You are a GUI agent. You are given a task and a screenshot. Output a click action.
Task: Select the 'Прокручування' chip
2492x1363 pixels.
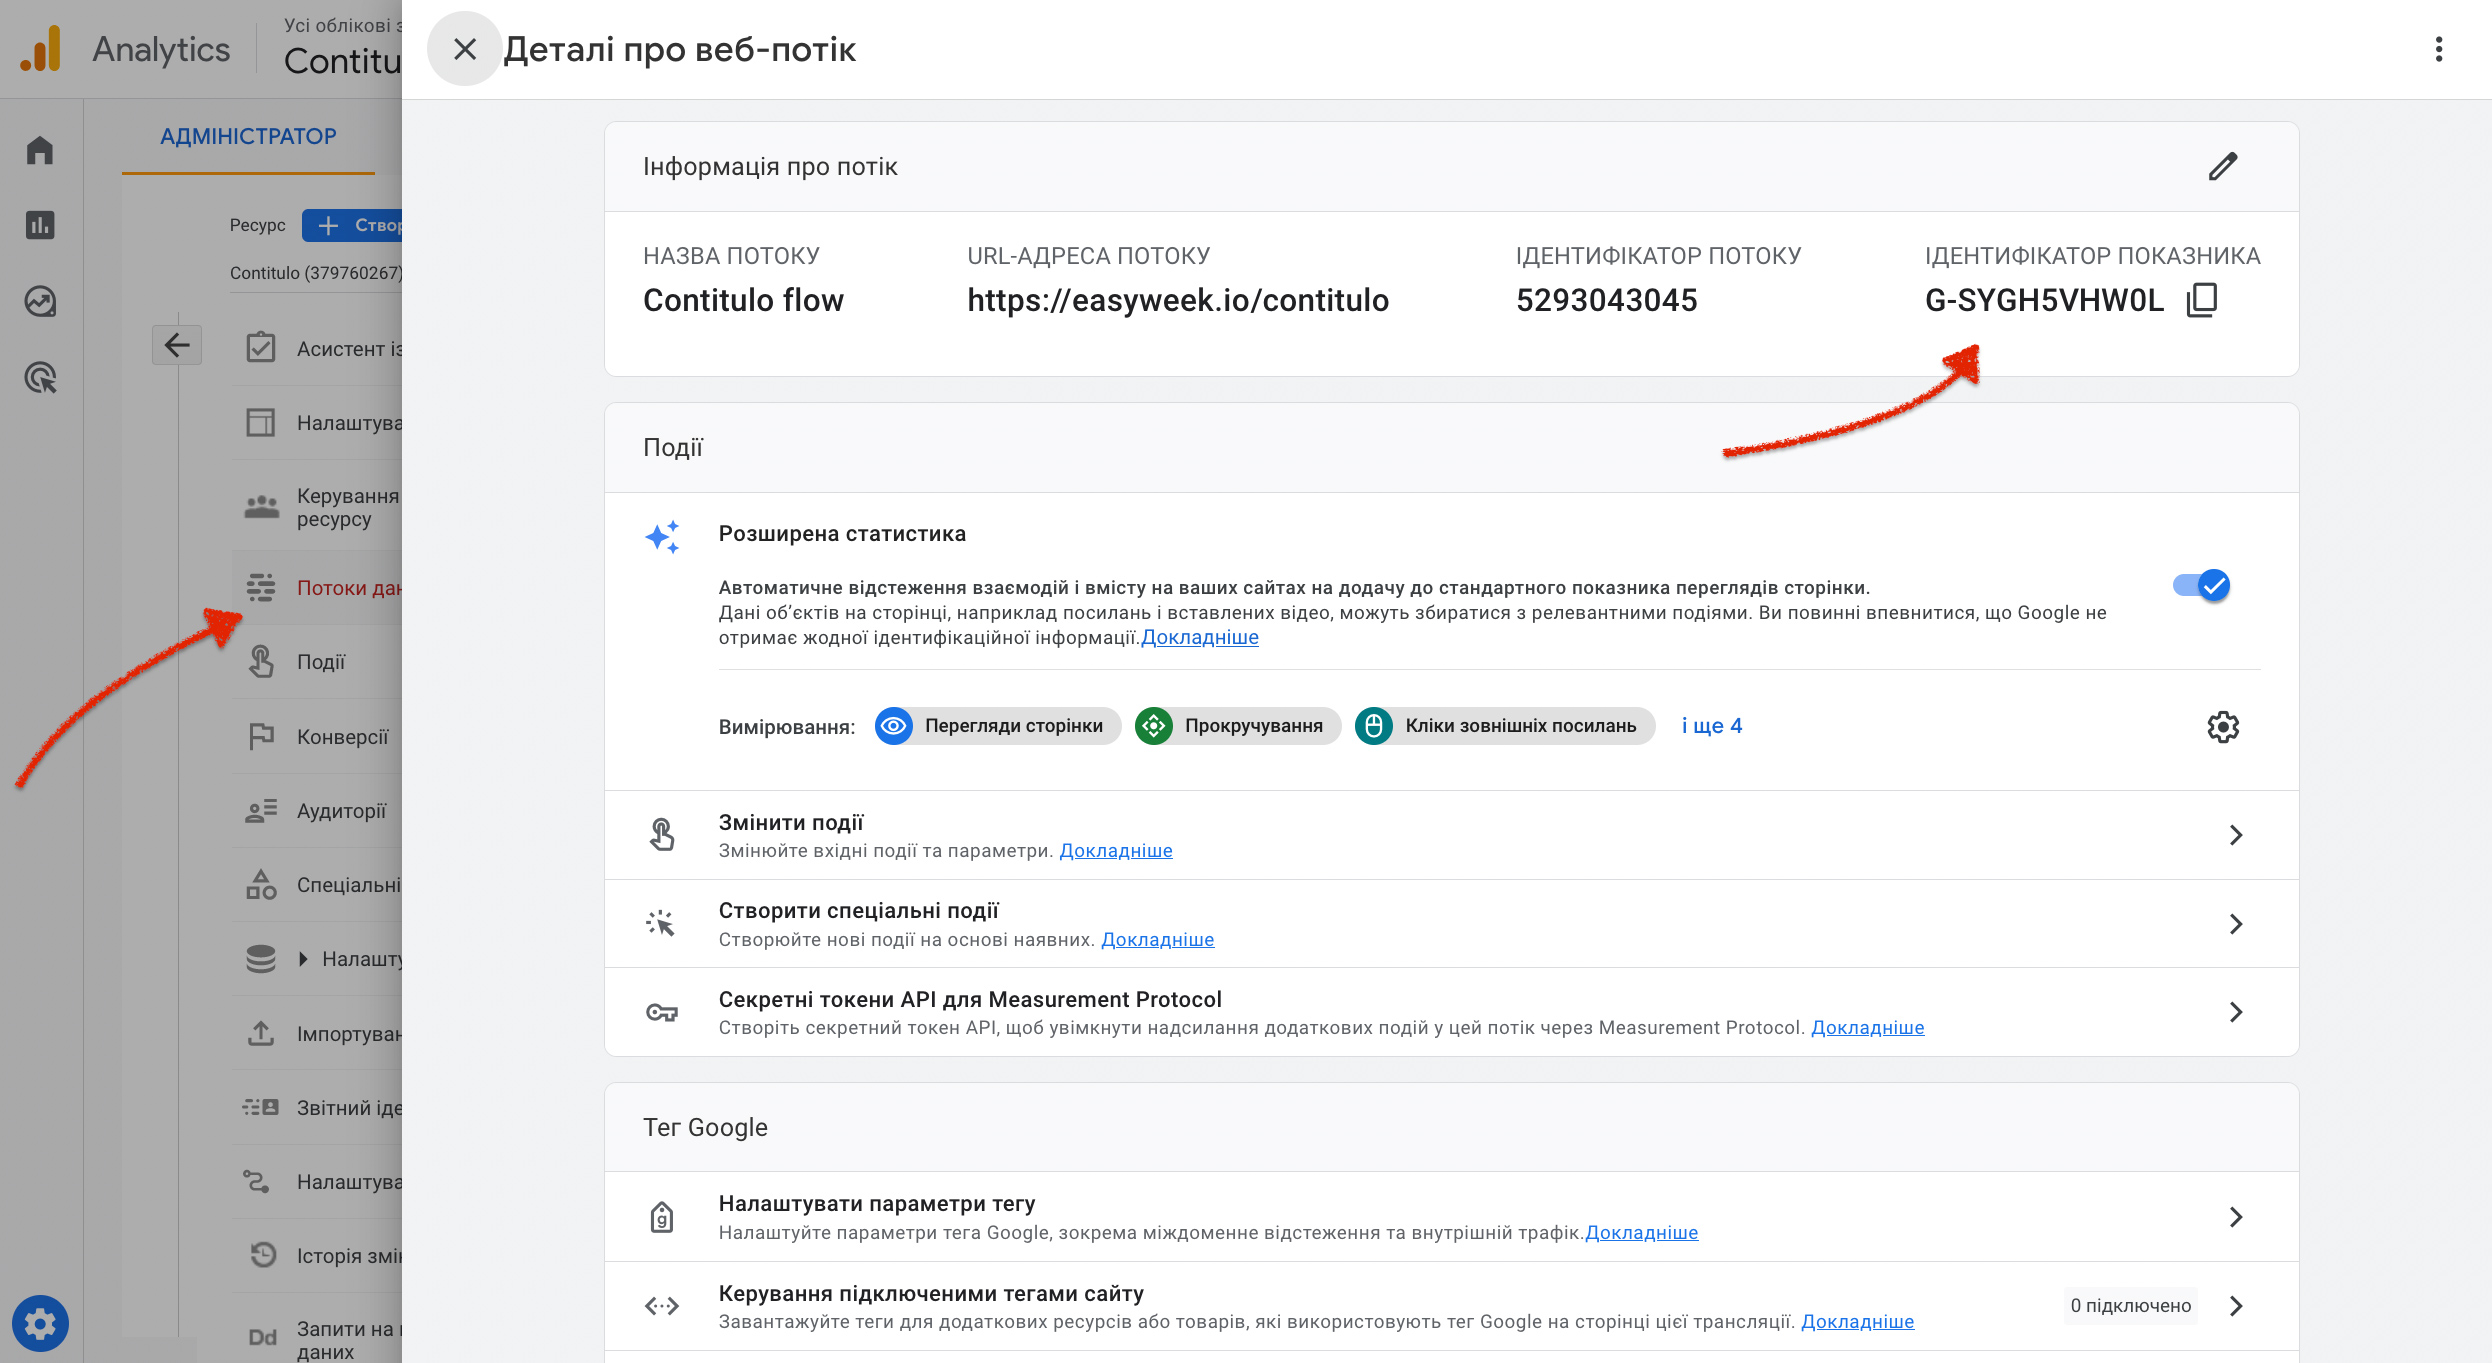[x=1237, y=726]
